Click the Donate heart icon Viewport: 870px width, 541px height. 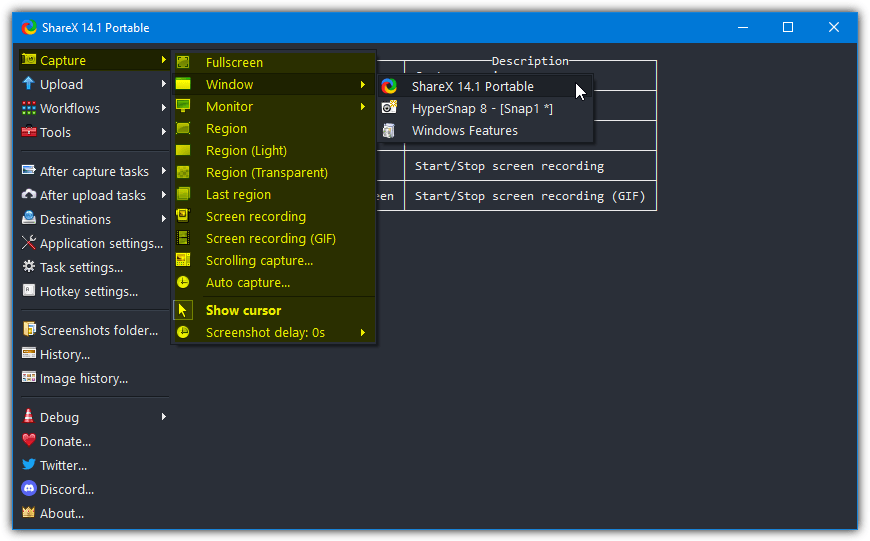pos(29,441)
